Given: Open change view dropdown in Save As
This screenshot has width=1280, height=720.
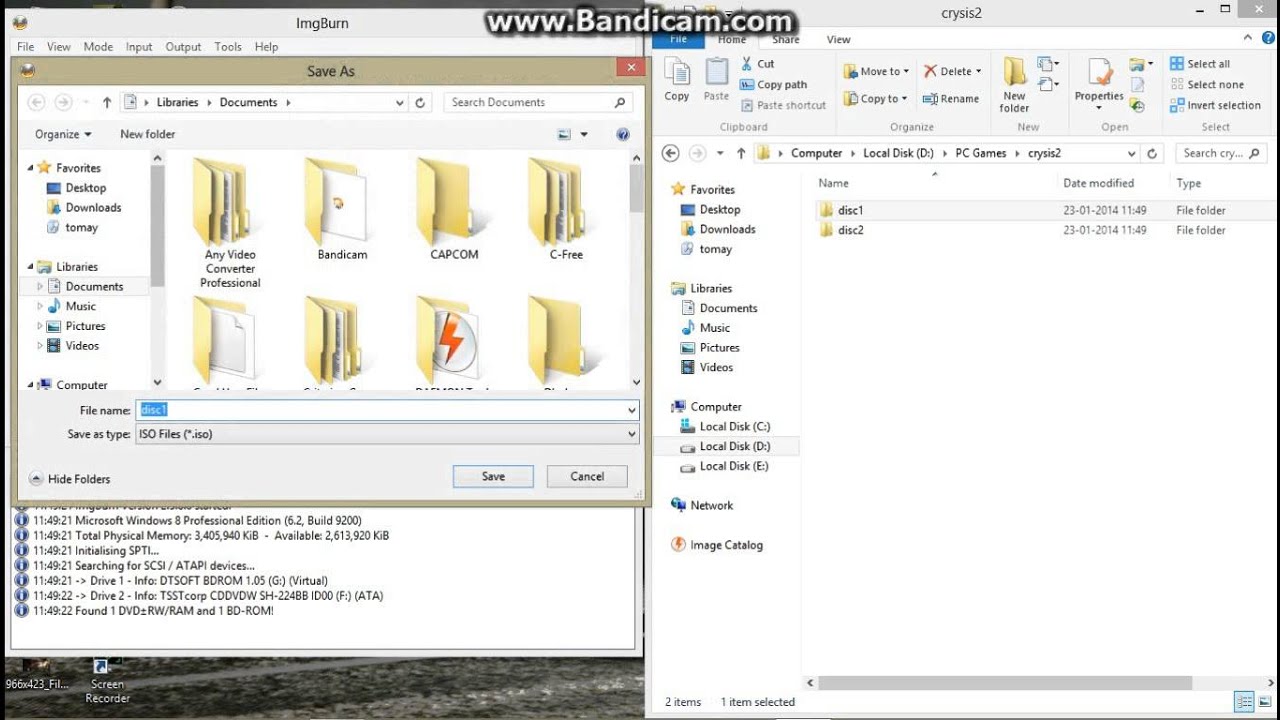Looking at the screenshot, I should click(584, 134).
